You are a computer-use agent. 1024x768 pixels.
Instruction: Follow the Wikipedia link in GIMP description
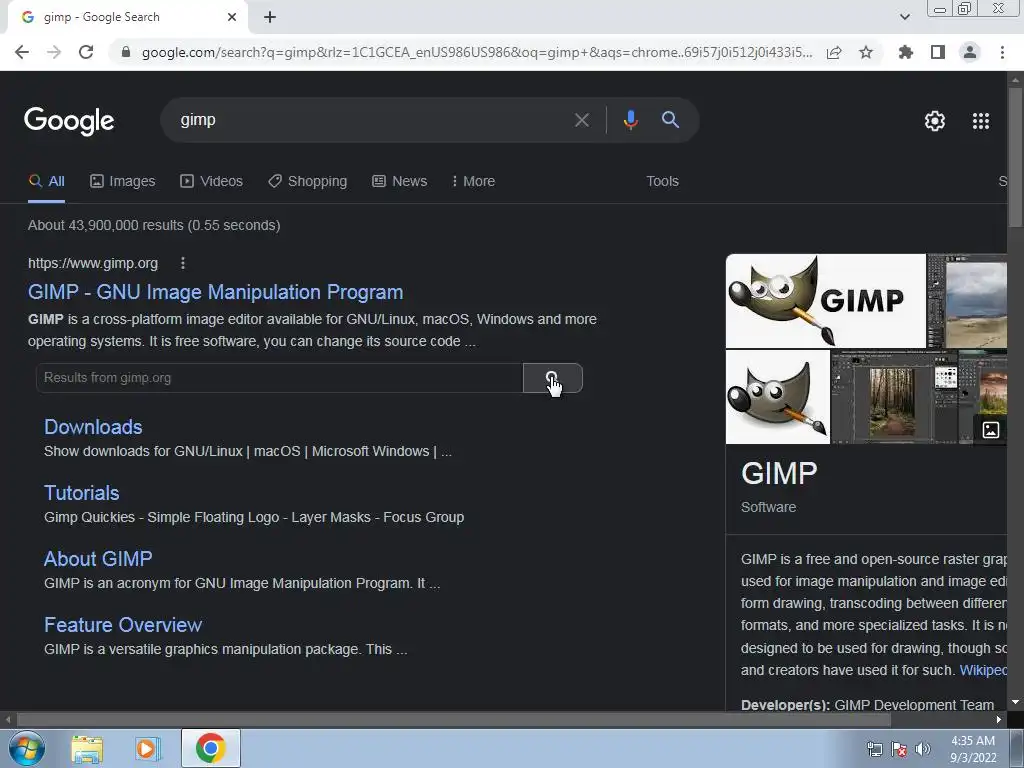(x=983, y=670)
